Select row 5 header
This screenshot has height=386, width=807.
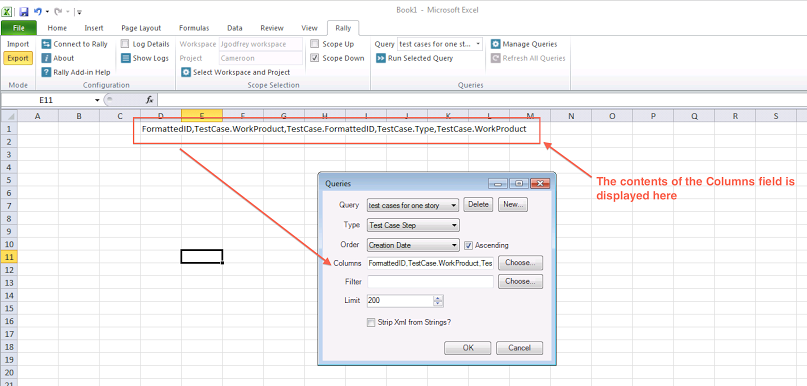pos(8,180)
